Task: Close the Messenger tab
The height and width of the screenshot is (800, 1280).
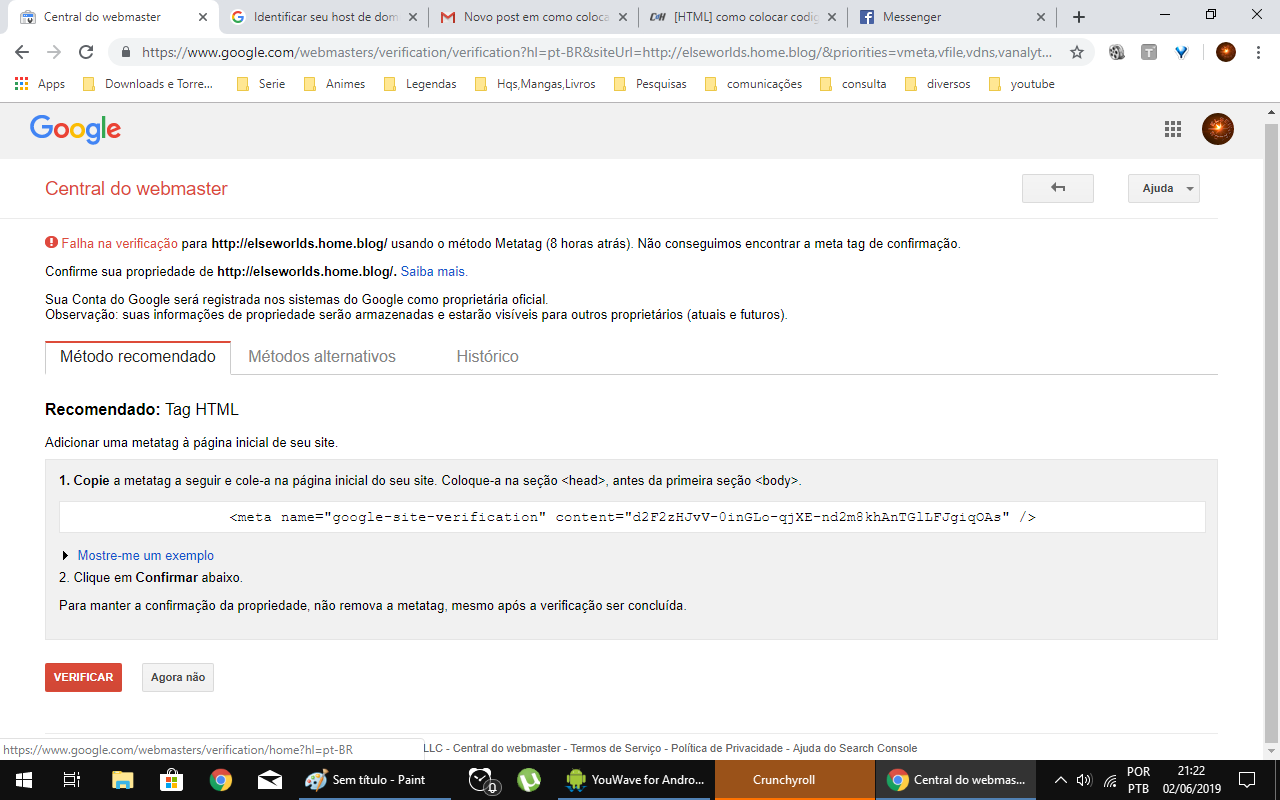Action: pyautogui.click(x=1041, y=17)
